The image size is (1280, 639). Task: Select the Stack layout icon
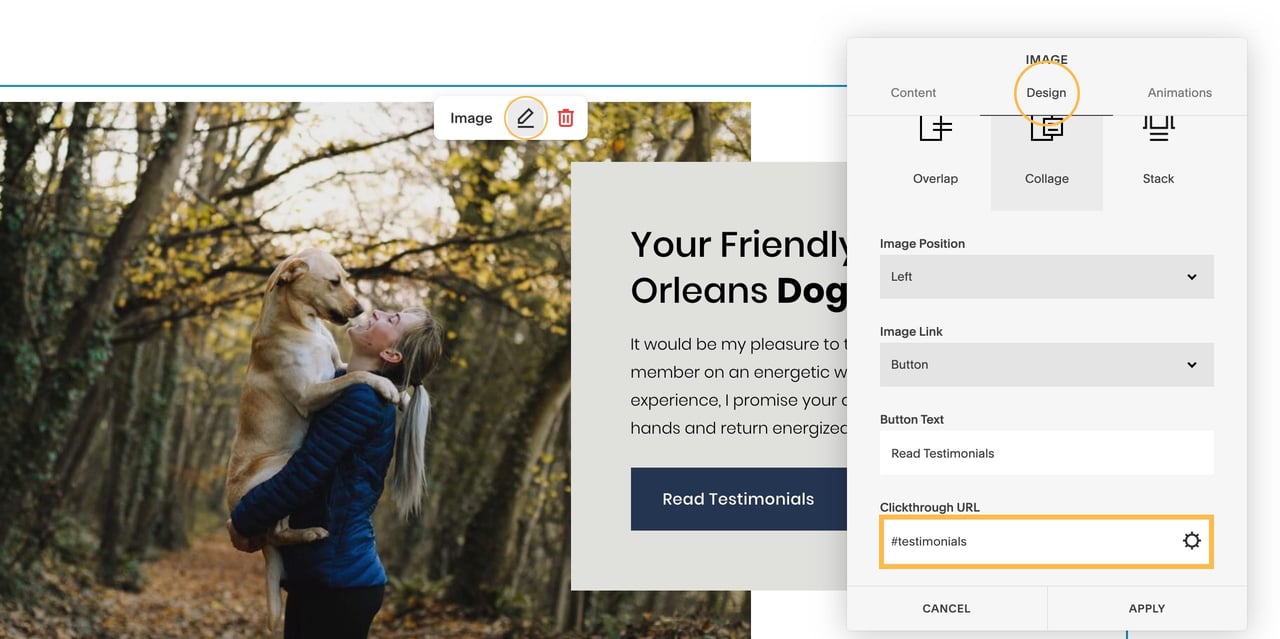click(1157, 145)
